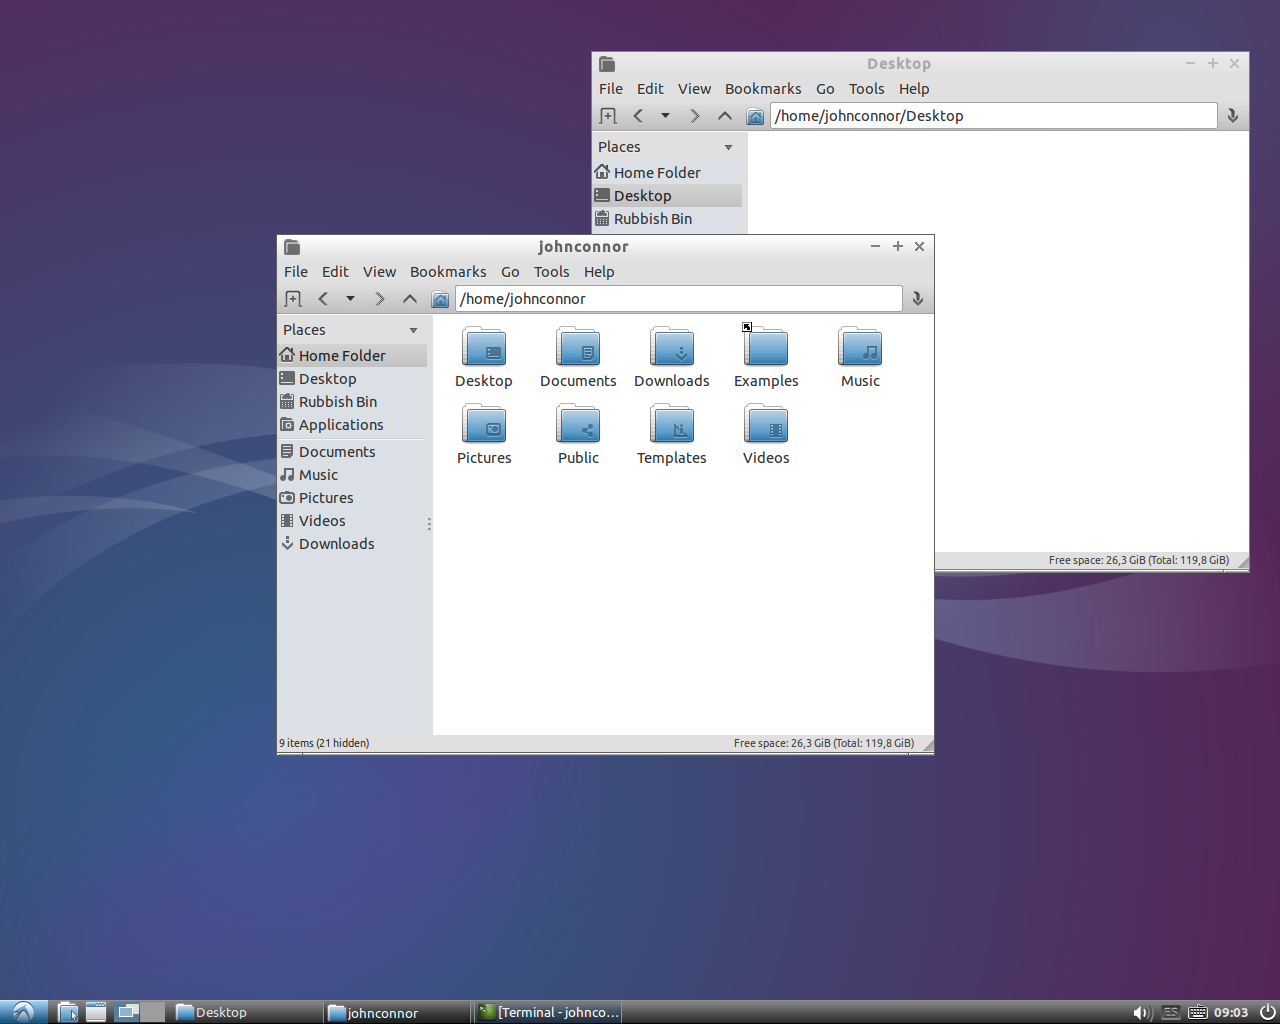Expand history dropdown in johnconnor toolbar
The image size is (1280, 1024).
click(x=350, y=299)
